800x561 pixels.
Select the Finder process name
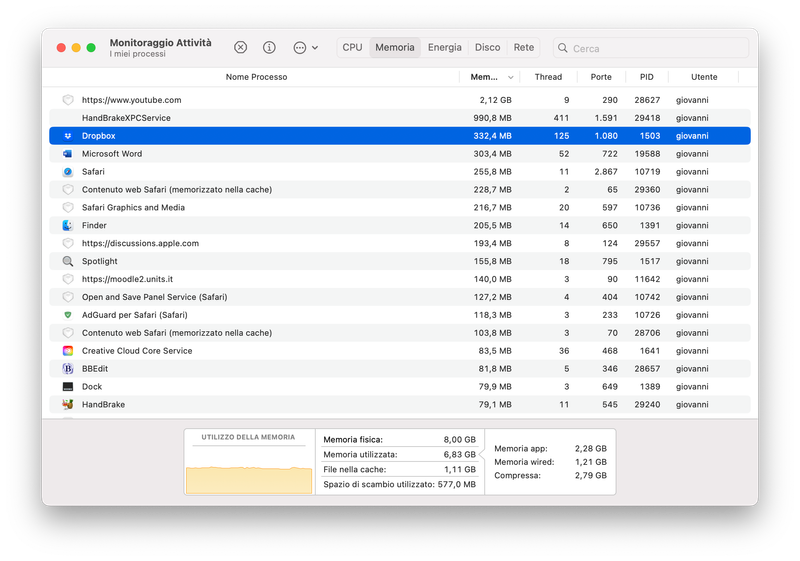coord(94,225)
